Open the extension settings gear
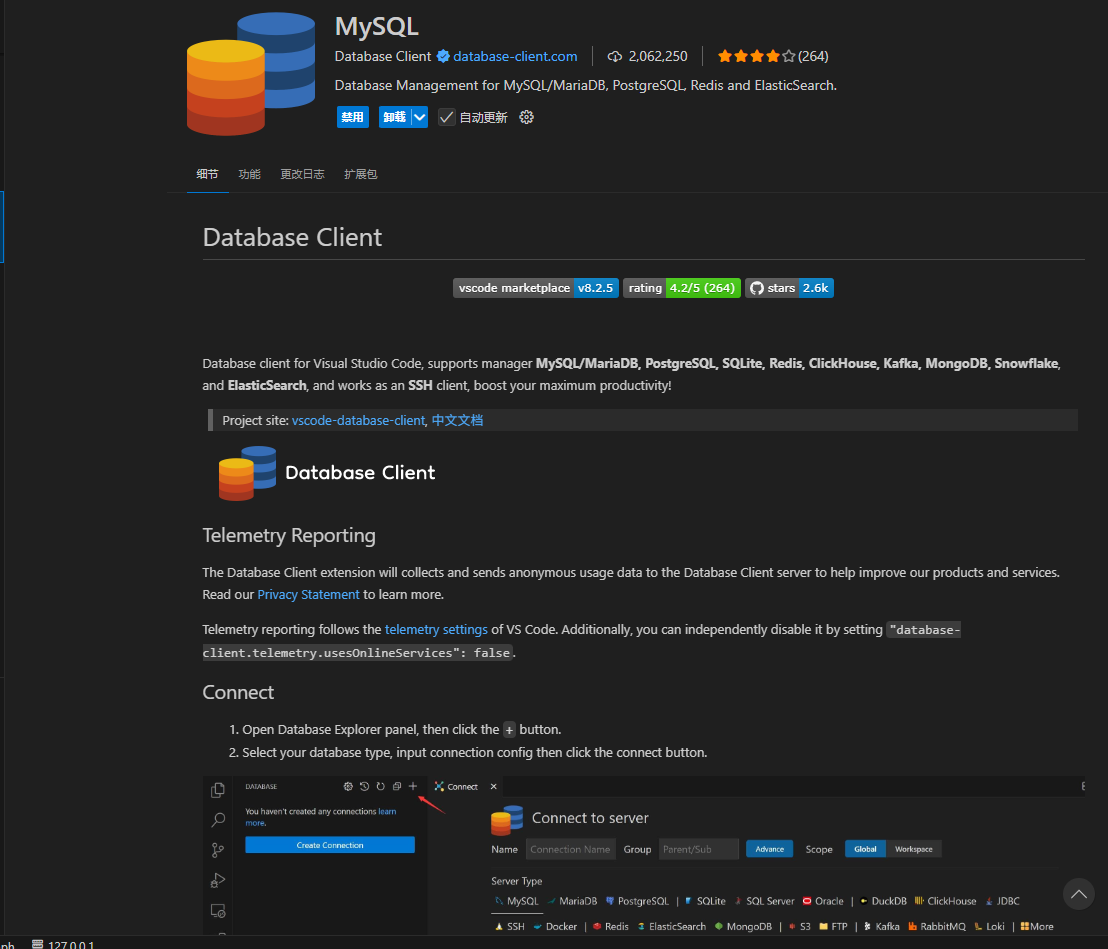 coord(526,117)
